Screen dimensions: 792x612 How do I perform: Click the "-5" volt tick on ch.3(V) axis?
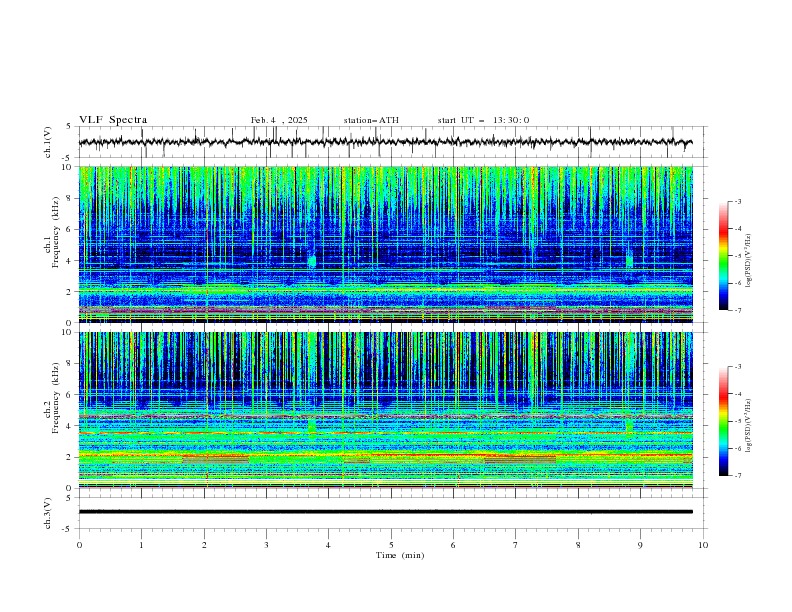[68, 529]
